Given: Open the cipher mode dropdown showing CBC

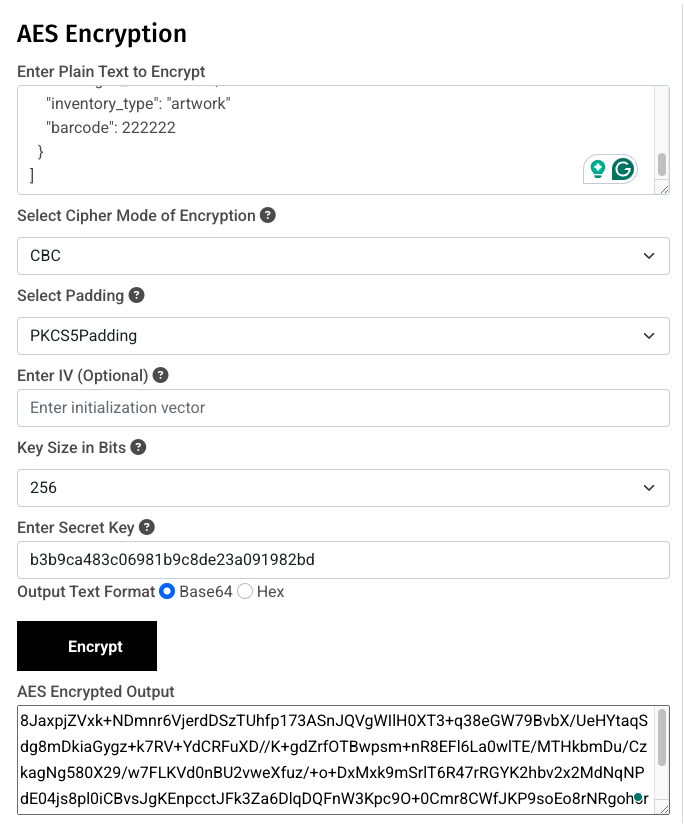Looking at the screenshot, I should click(342, 256).
